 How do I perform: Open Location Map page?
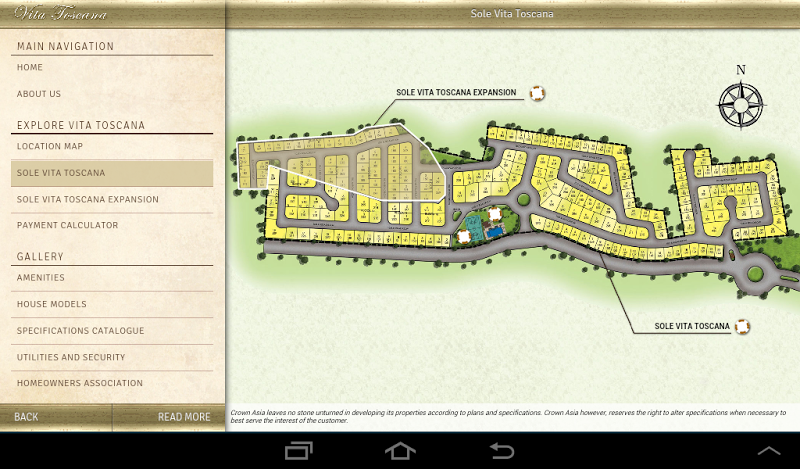point(112,146)
